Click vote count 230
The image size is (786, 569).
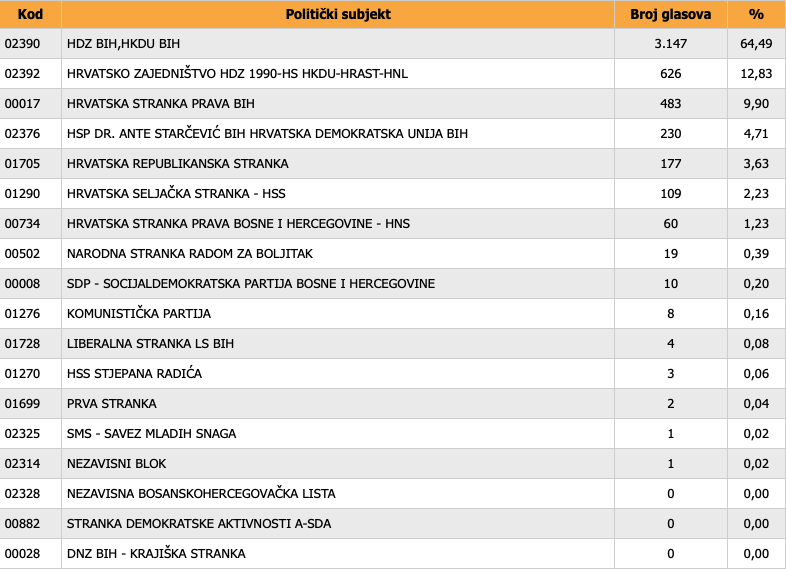[x=671, y=134]
